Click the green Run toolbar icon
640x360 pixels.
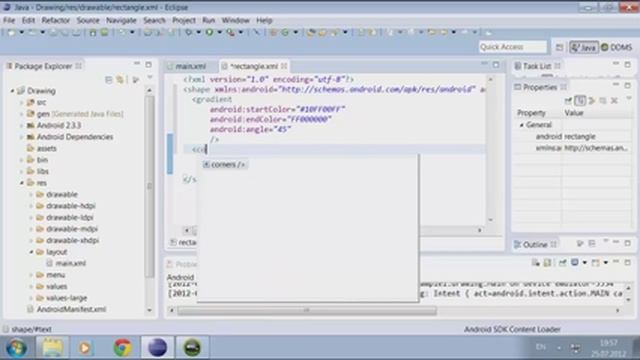pyautogui.click(x=209, y=32)
